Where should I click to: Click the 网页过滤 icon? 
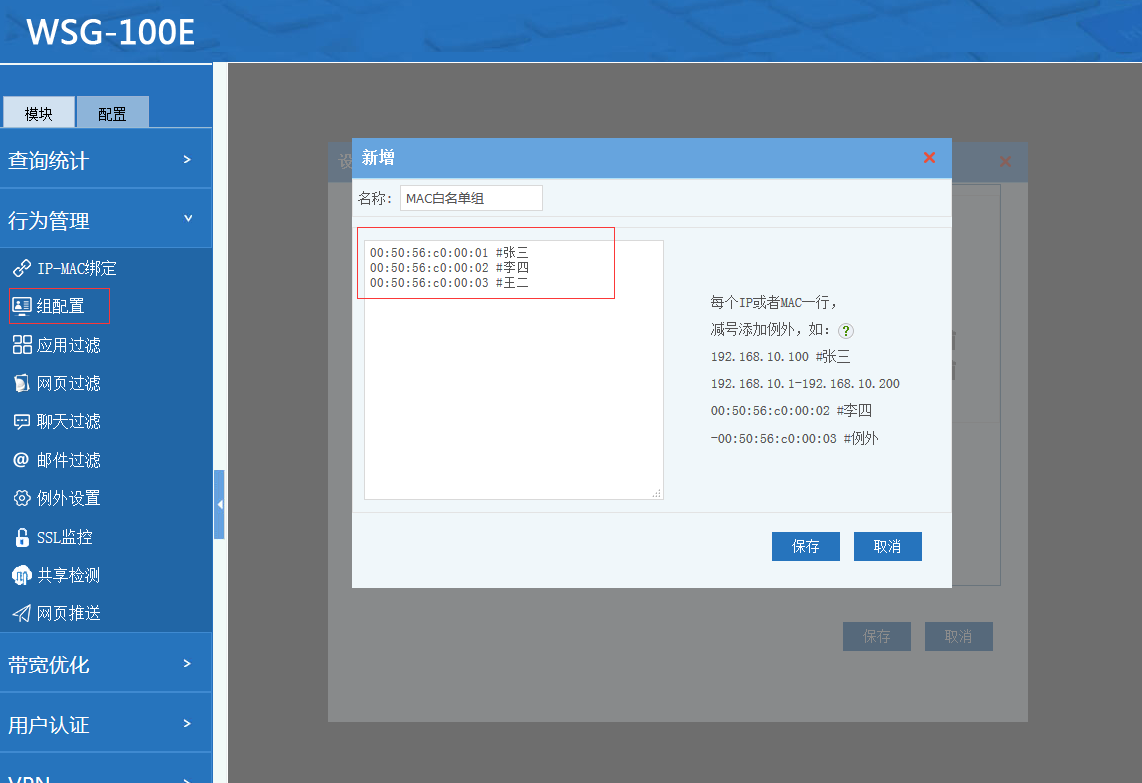21,383
